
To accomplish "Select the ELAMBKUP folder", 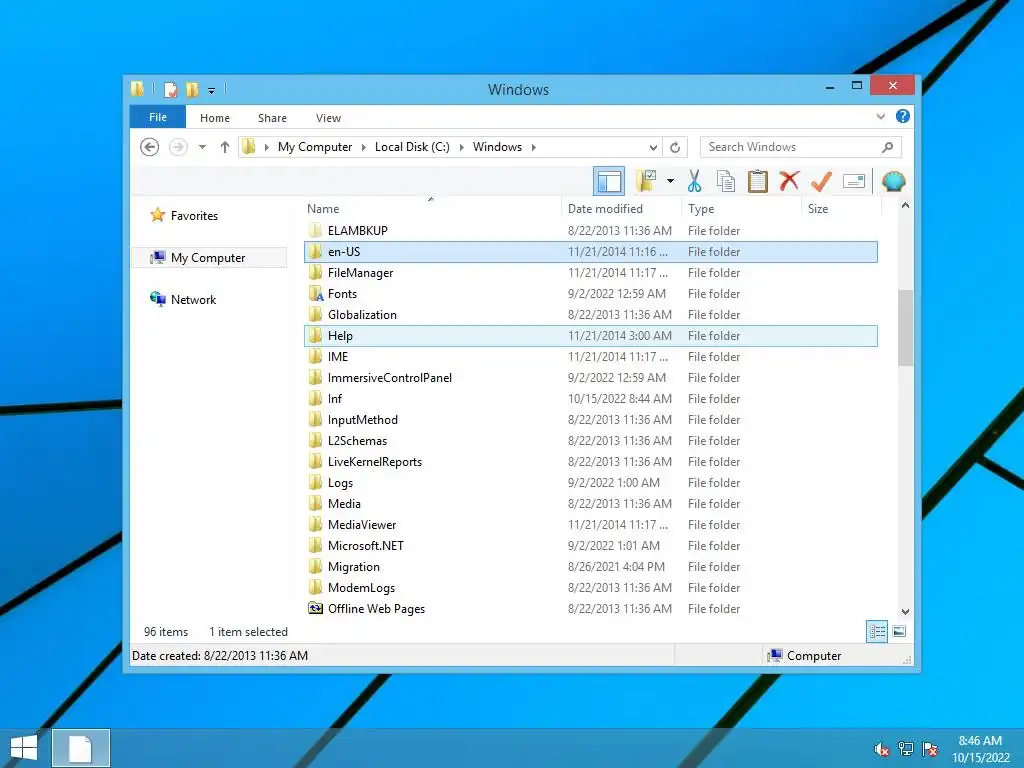I will coord(591,231).
